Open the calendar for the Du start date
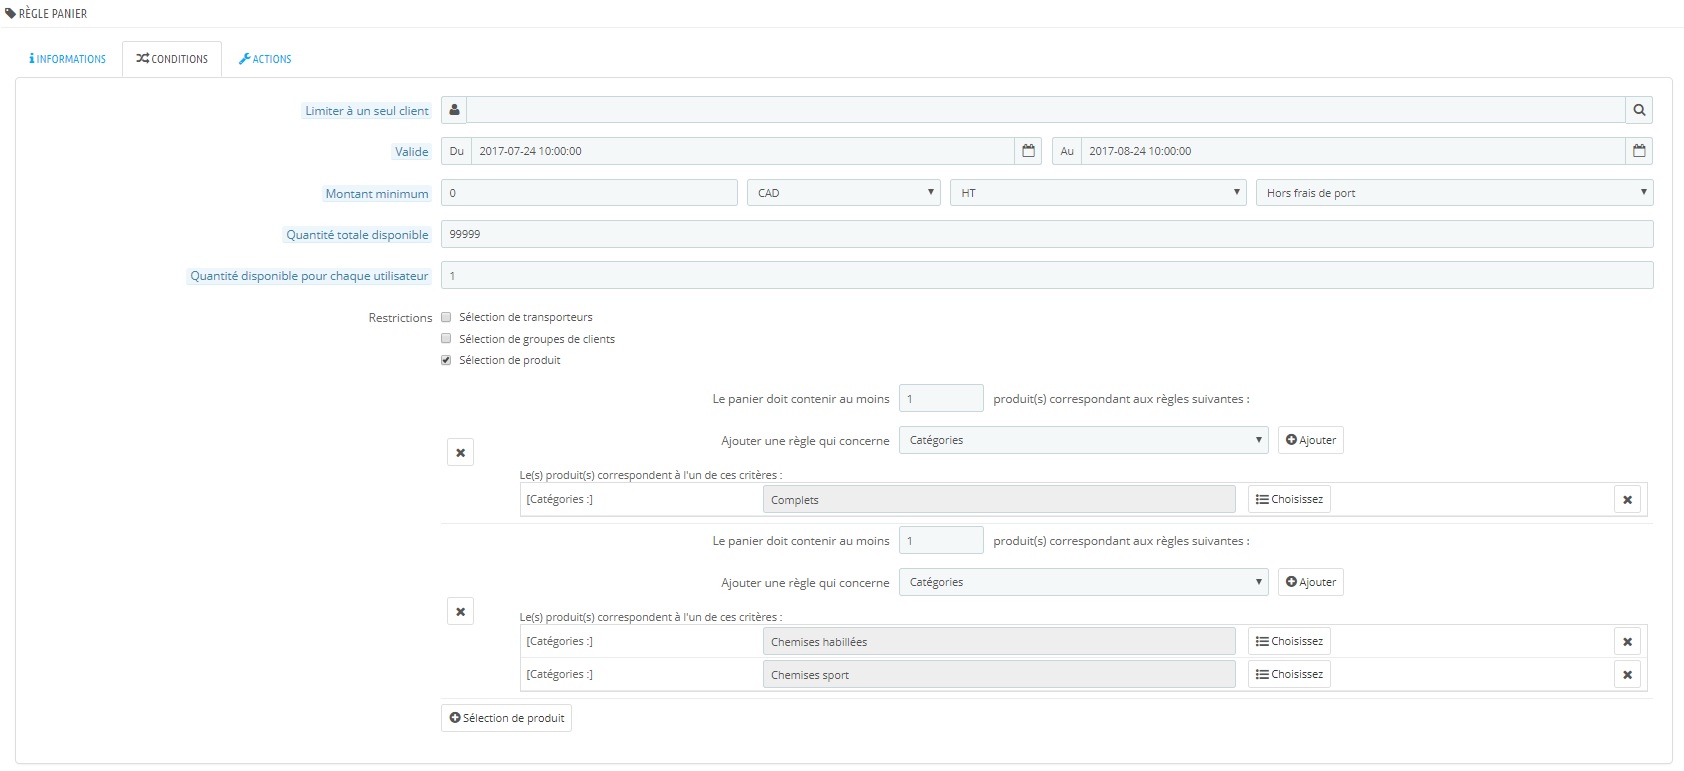1684x771 pixels. point(1028,151)
